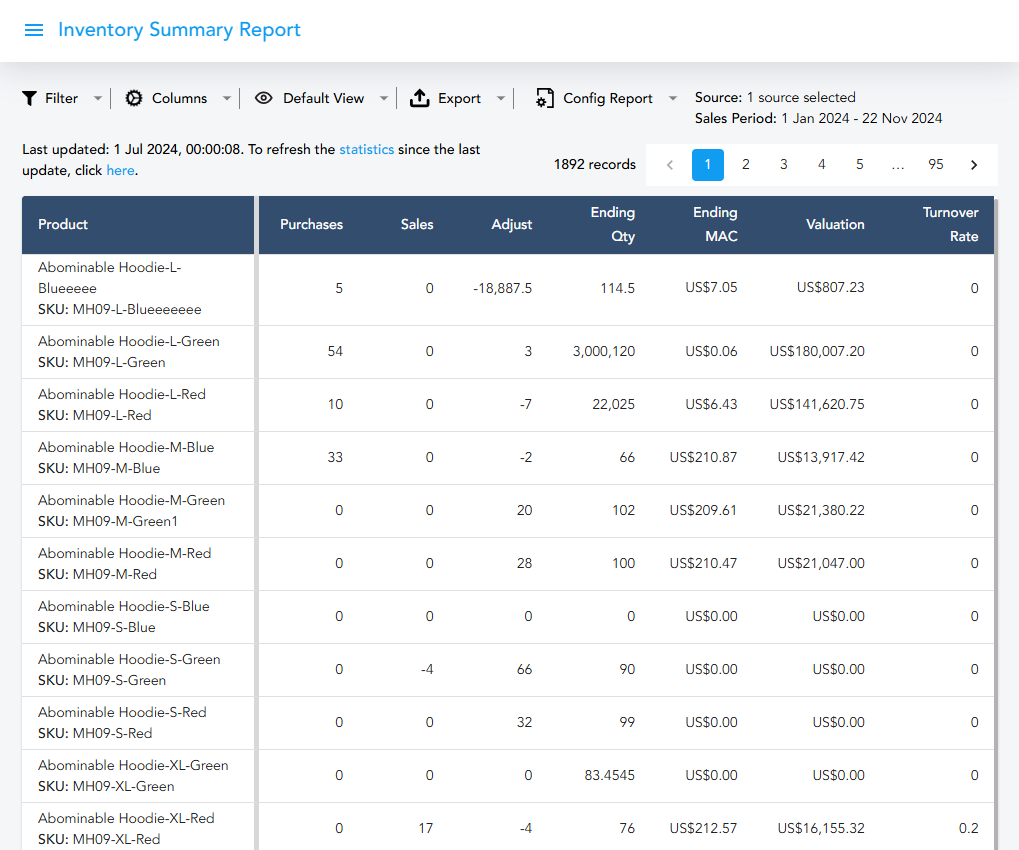Click the Filter funnel icon
The height and width of the screenshot is (850, 1019).
(x=30, y=98)
